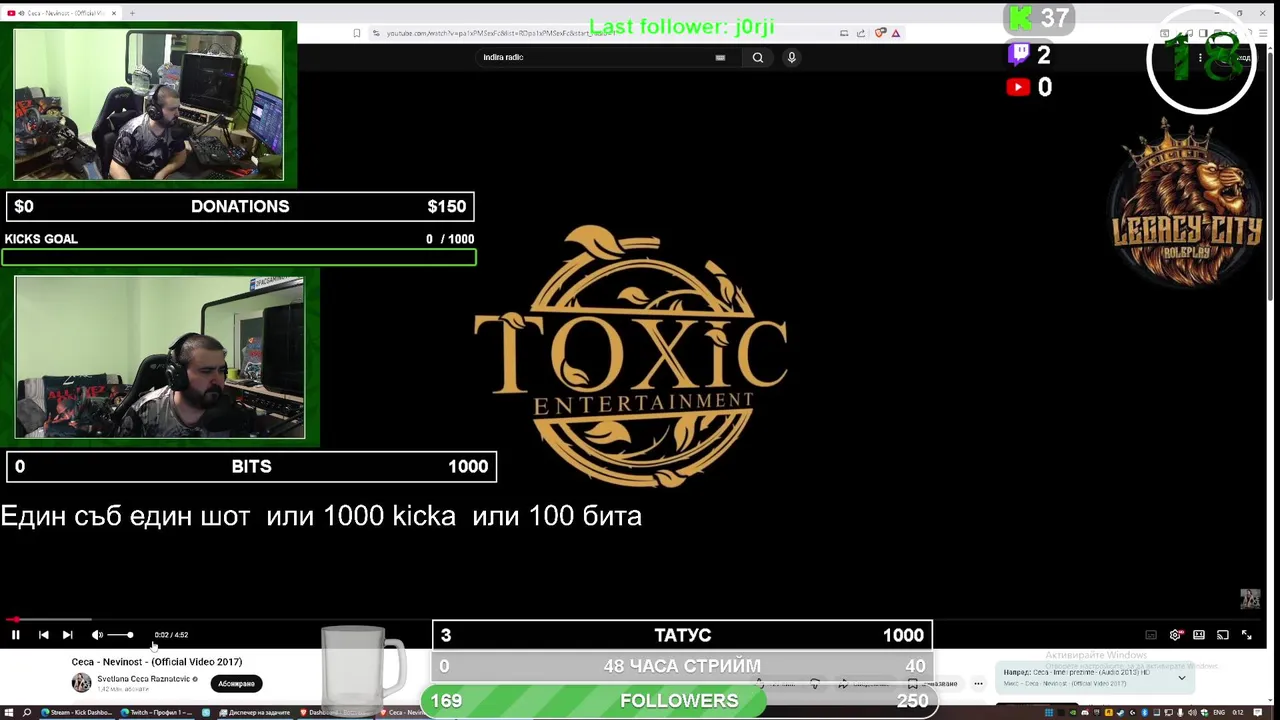This screenshot has width=1280, height=720.
Task: Click the 'Last follower: j0rji' text
Action: coord(682,27)
